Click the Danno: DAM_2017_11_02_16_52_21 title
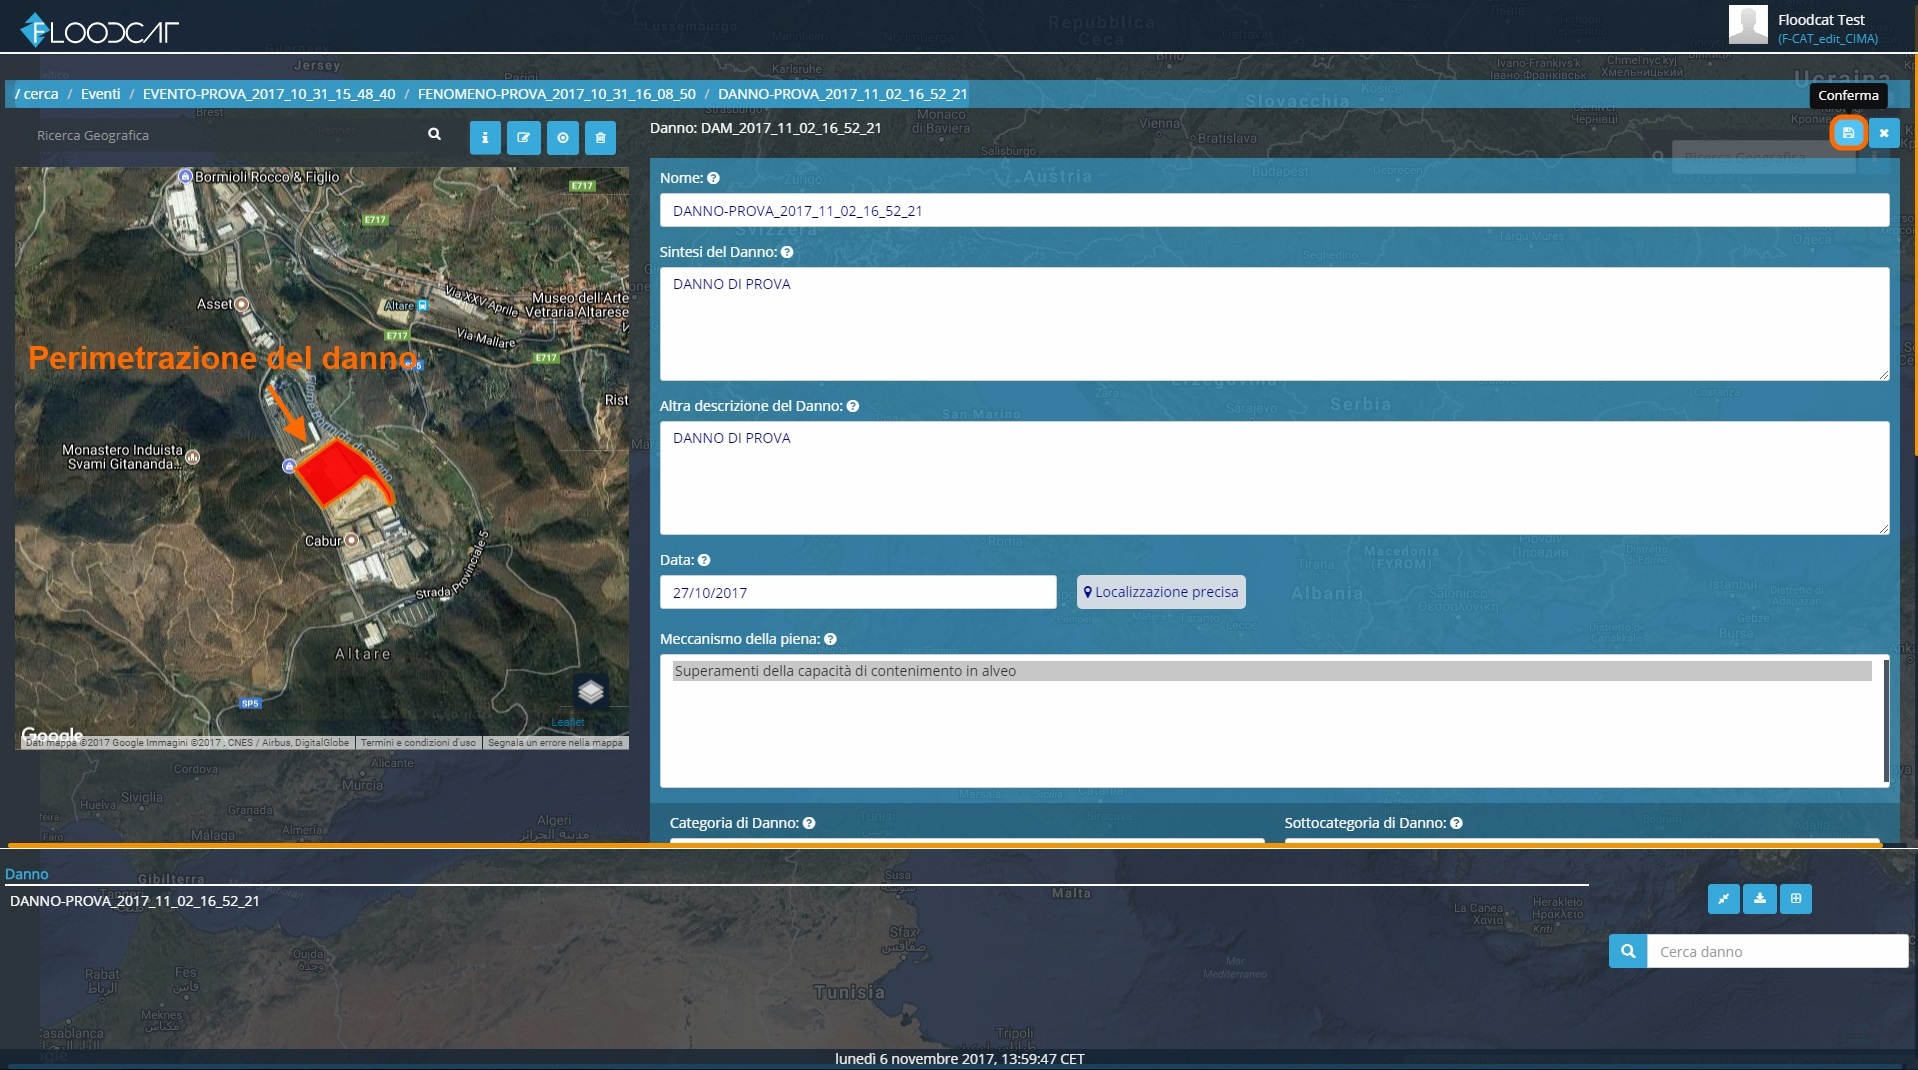The image size is (1918, 1070). [x=766, y=128]
